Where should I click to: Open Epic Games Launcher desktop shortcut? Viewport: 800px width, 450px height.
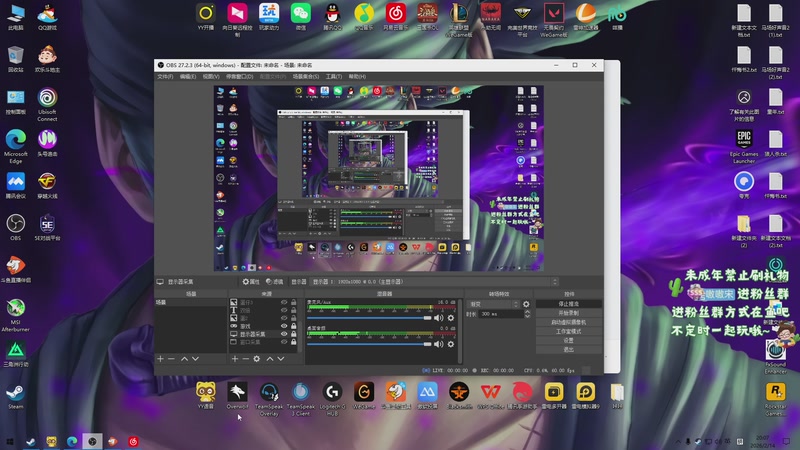744,146
